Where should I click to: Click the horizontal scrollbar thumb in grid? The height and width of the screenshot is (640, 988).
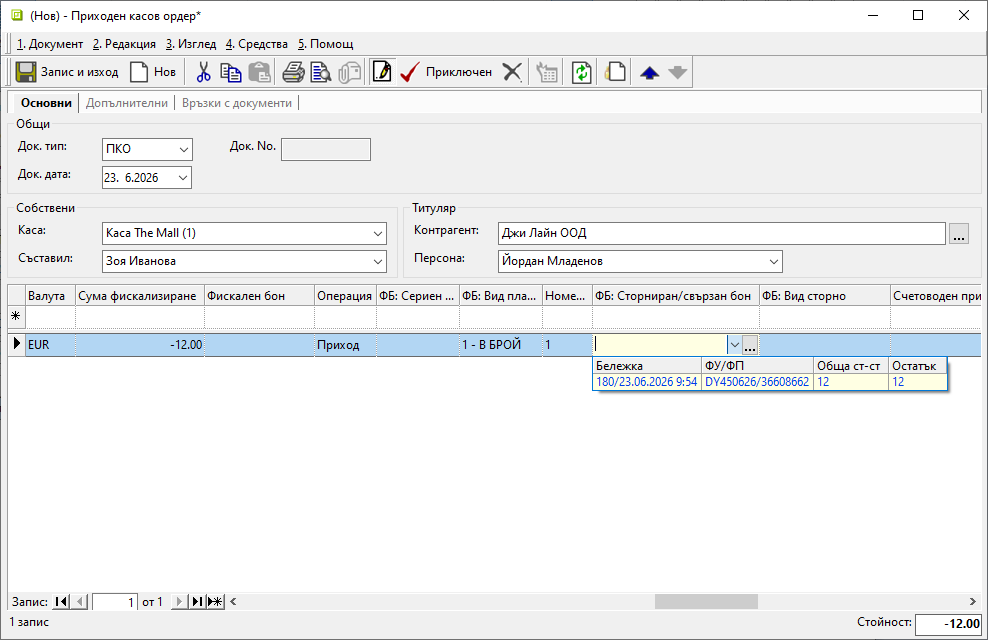pyautogui.click(x=706, y=602)
